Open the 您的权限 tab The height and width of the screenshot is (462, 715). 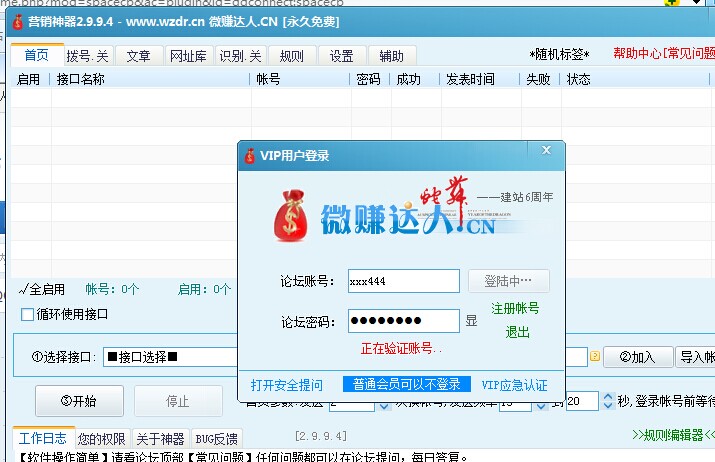click(x=101, y=439)
